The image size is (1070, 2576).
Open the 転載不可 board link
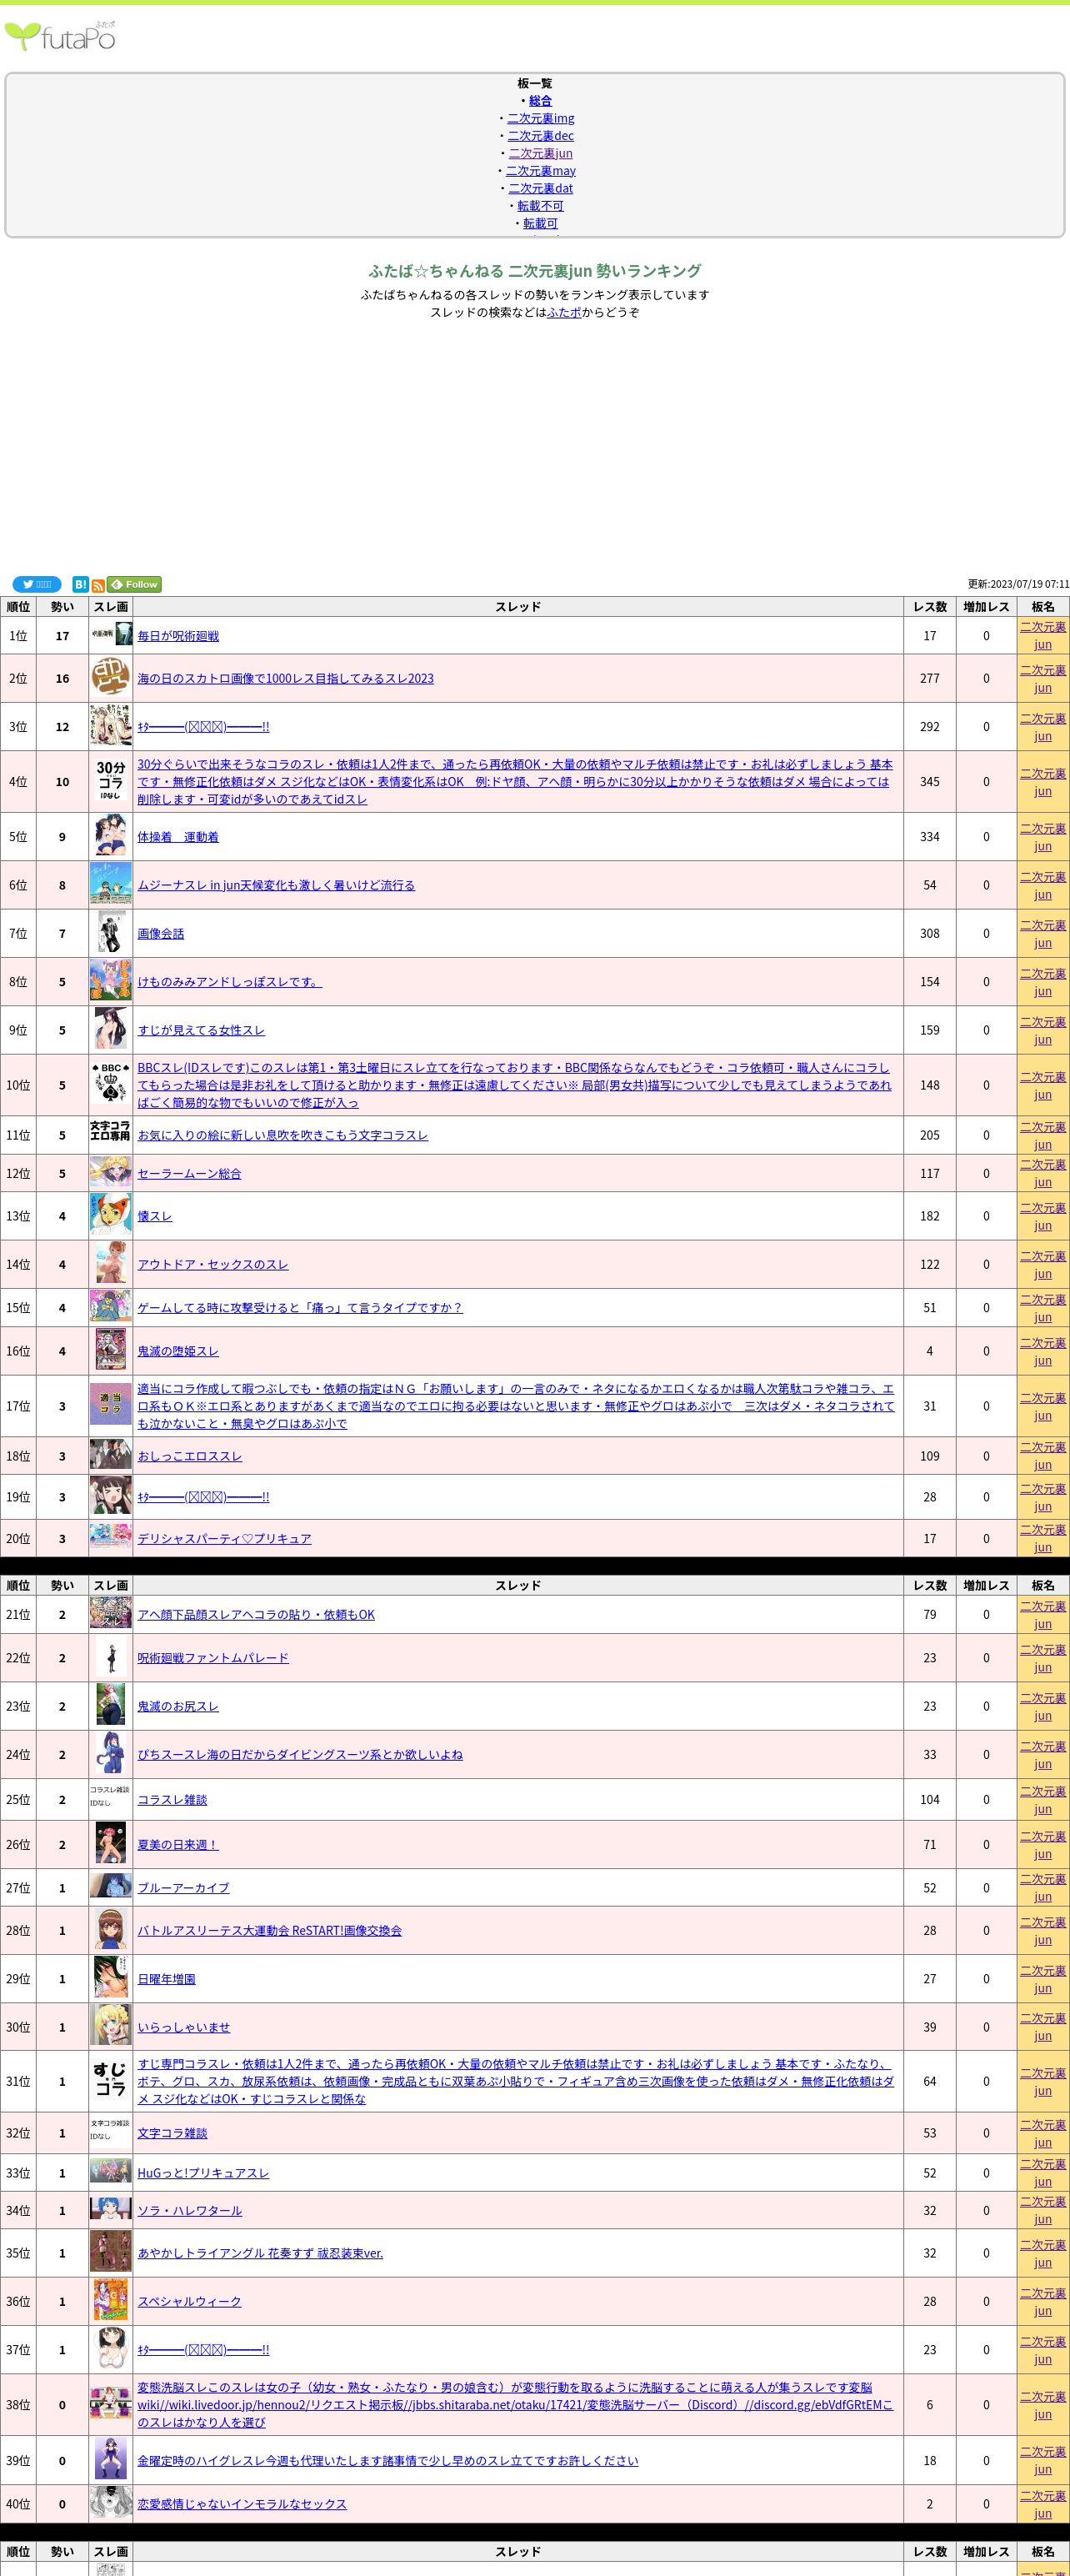(541, 206)
